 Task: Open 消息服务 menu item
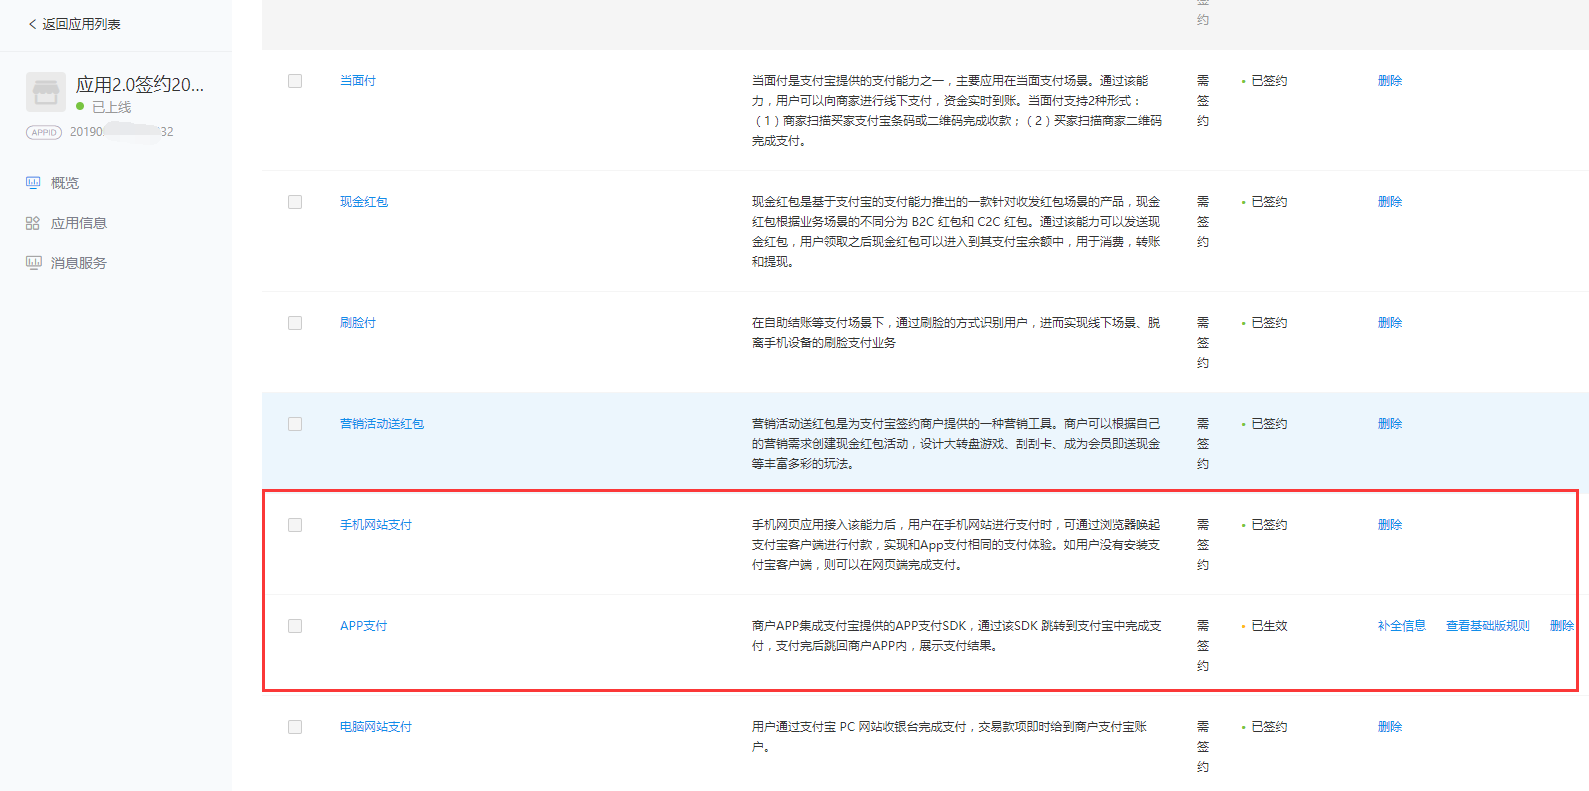click(79, 263)
